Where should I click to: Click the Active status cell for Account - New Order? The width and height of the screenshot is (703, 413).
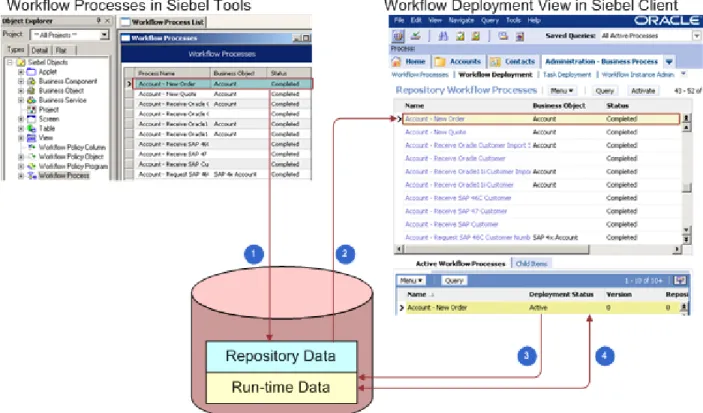[538, 308]
